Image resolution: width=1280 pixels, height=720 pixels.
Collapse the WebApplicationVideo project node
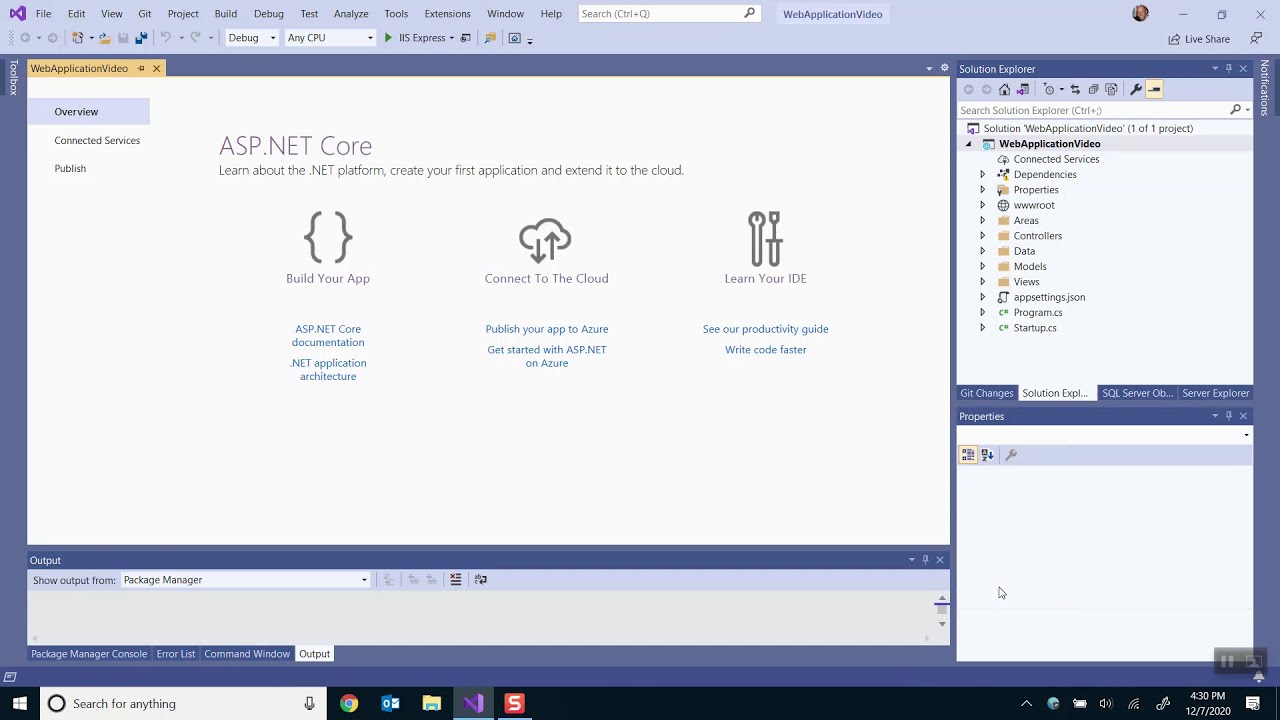968,144
